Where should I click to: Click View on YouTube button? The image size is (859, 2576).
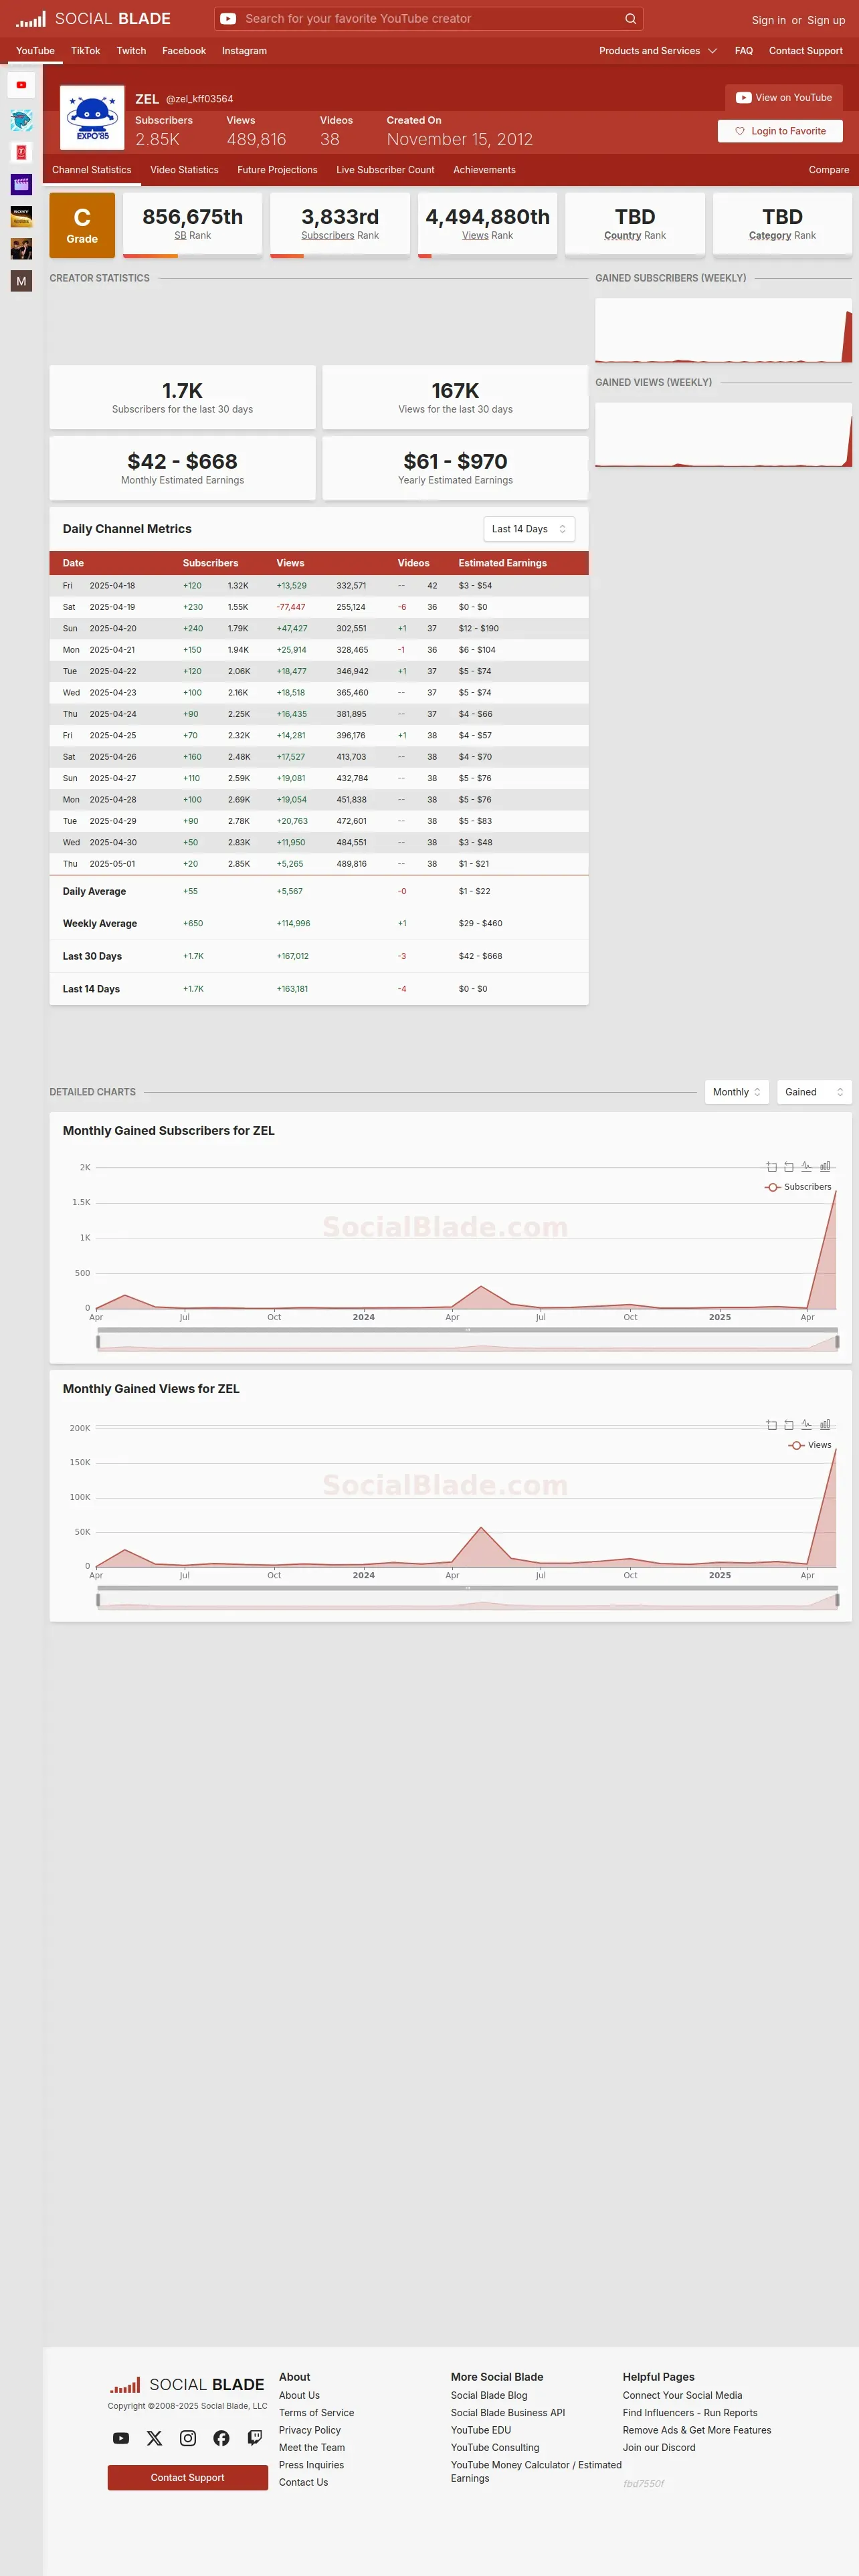coord(784,98)
